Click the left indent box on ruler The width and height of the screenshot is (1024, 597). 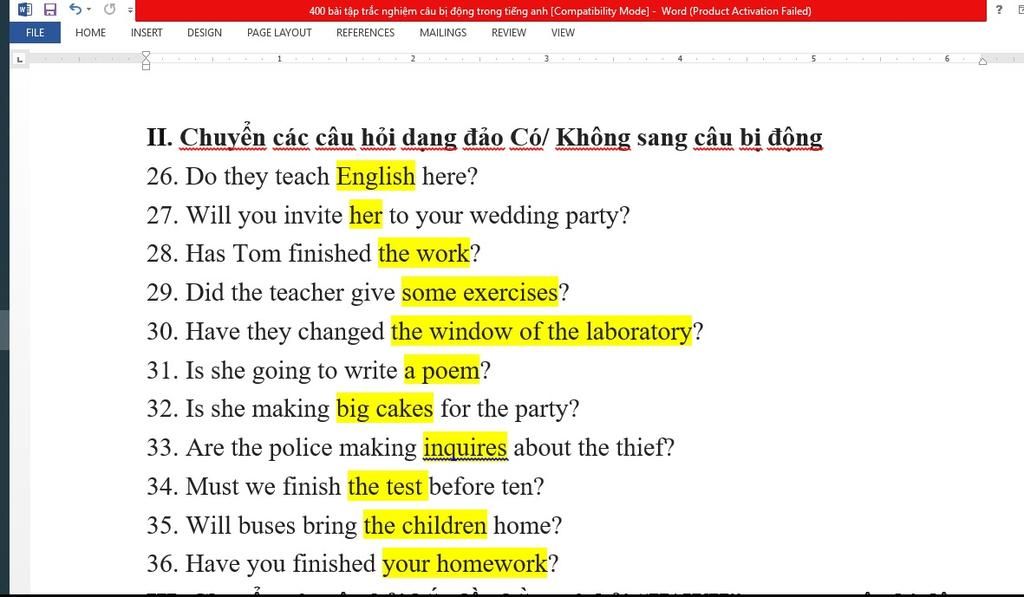coord(146,67)
